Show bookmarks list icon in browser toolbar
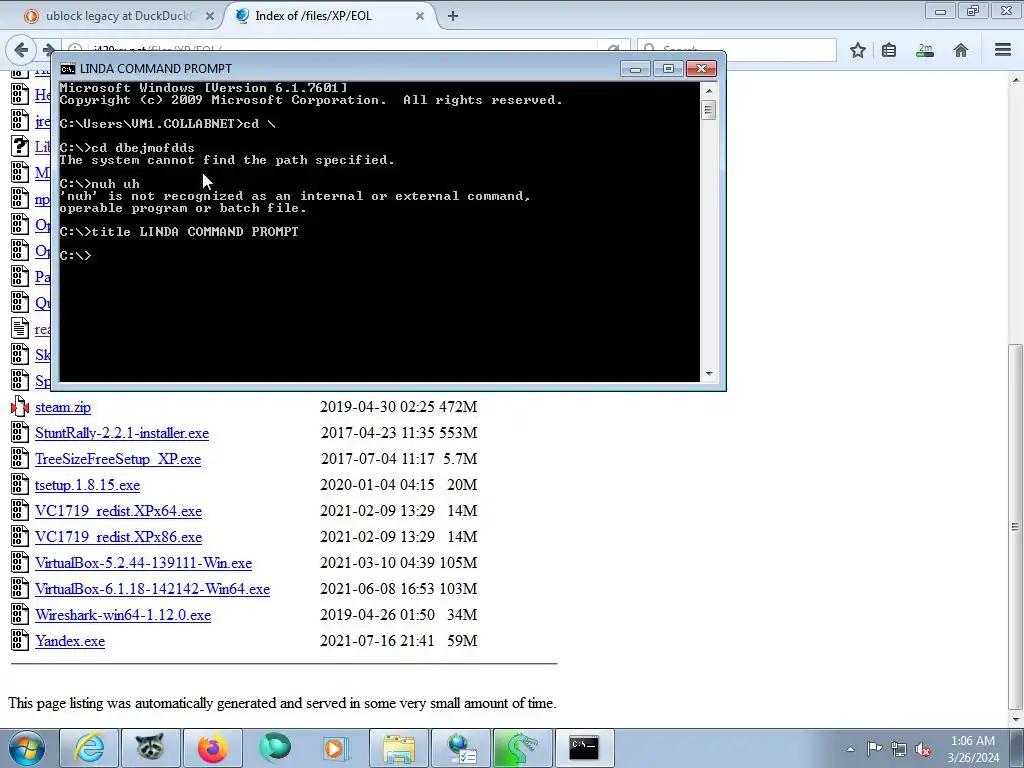This screenshot has width=1024, height=768. point(889,50)
